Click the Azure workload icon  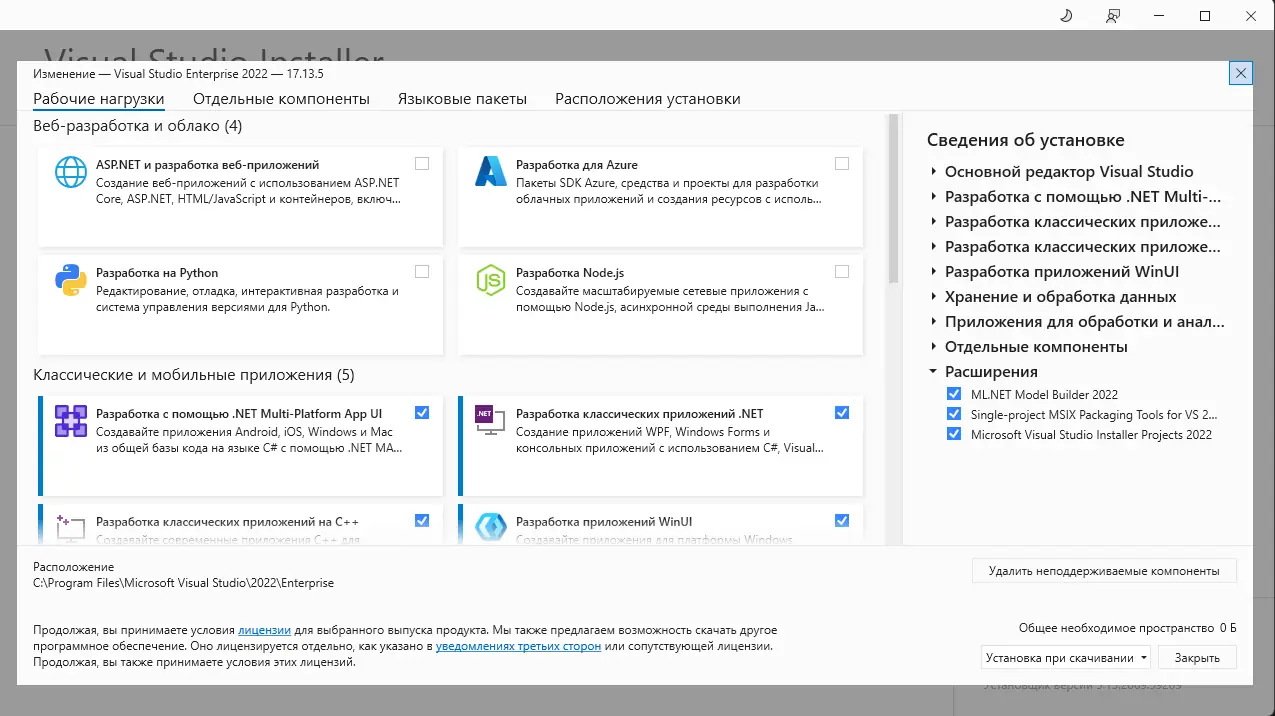pos(490,172)
